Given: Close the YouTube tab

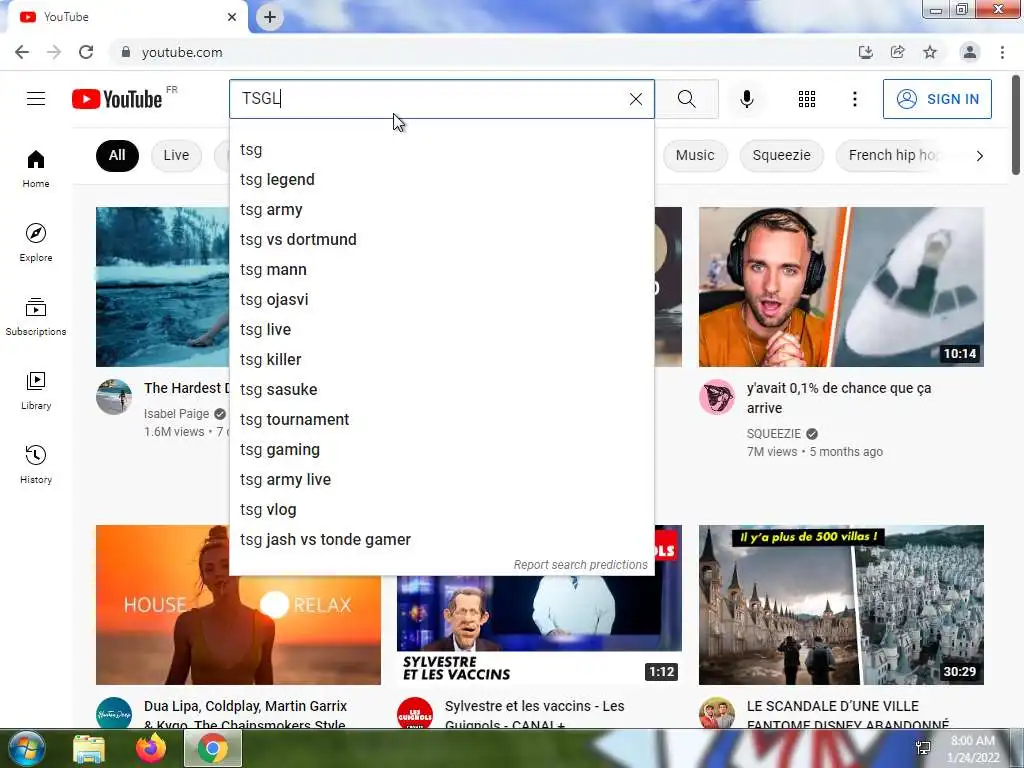Looking at the screenshot, I should click(x=232, y=17).
